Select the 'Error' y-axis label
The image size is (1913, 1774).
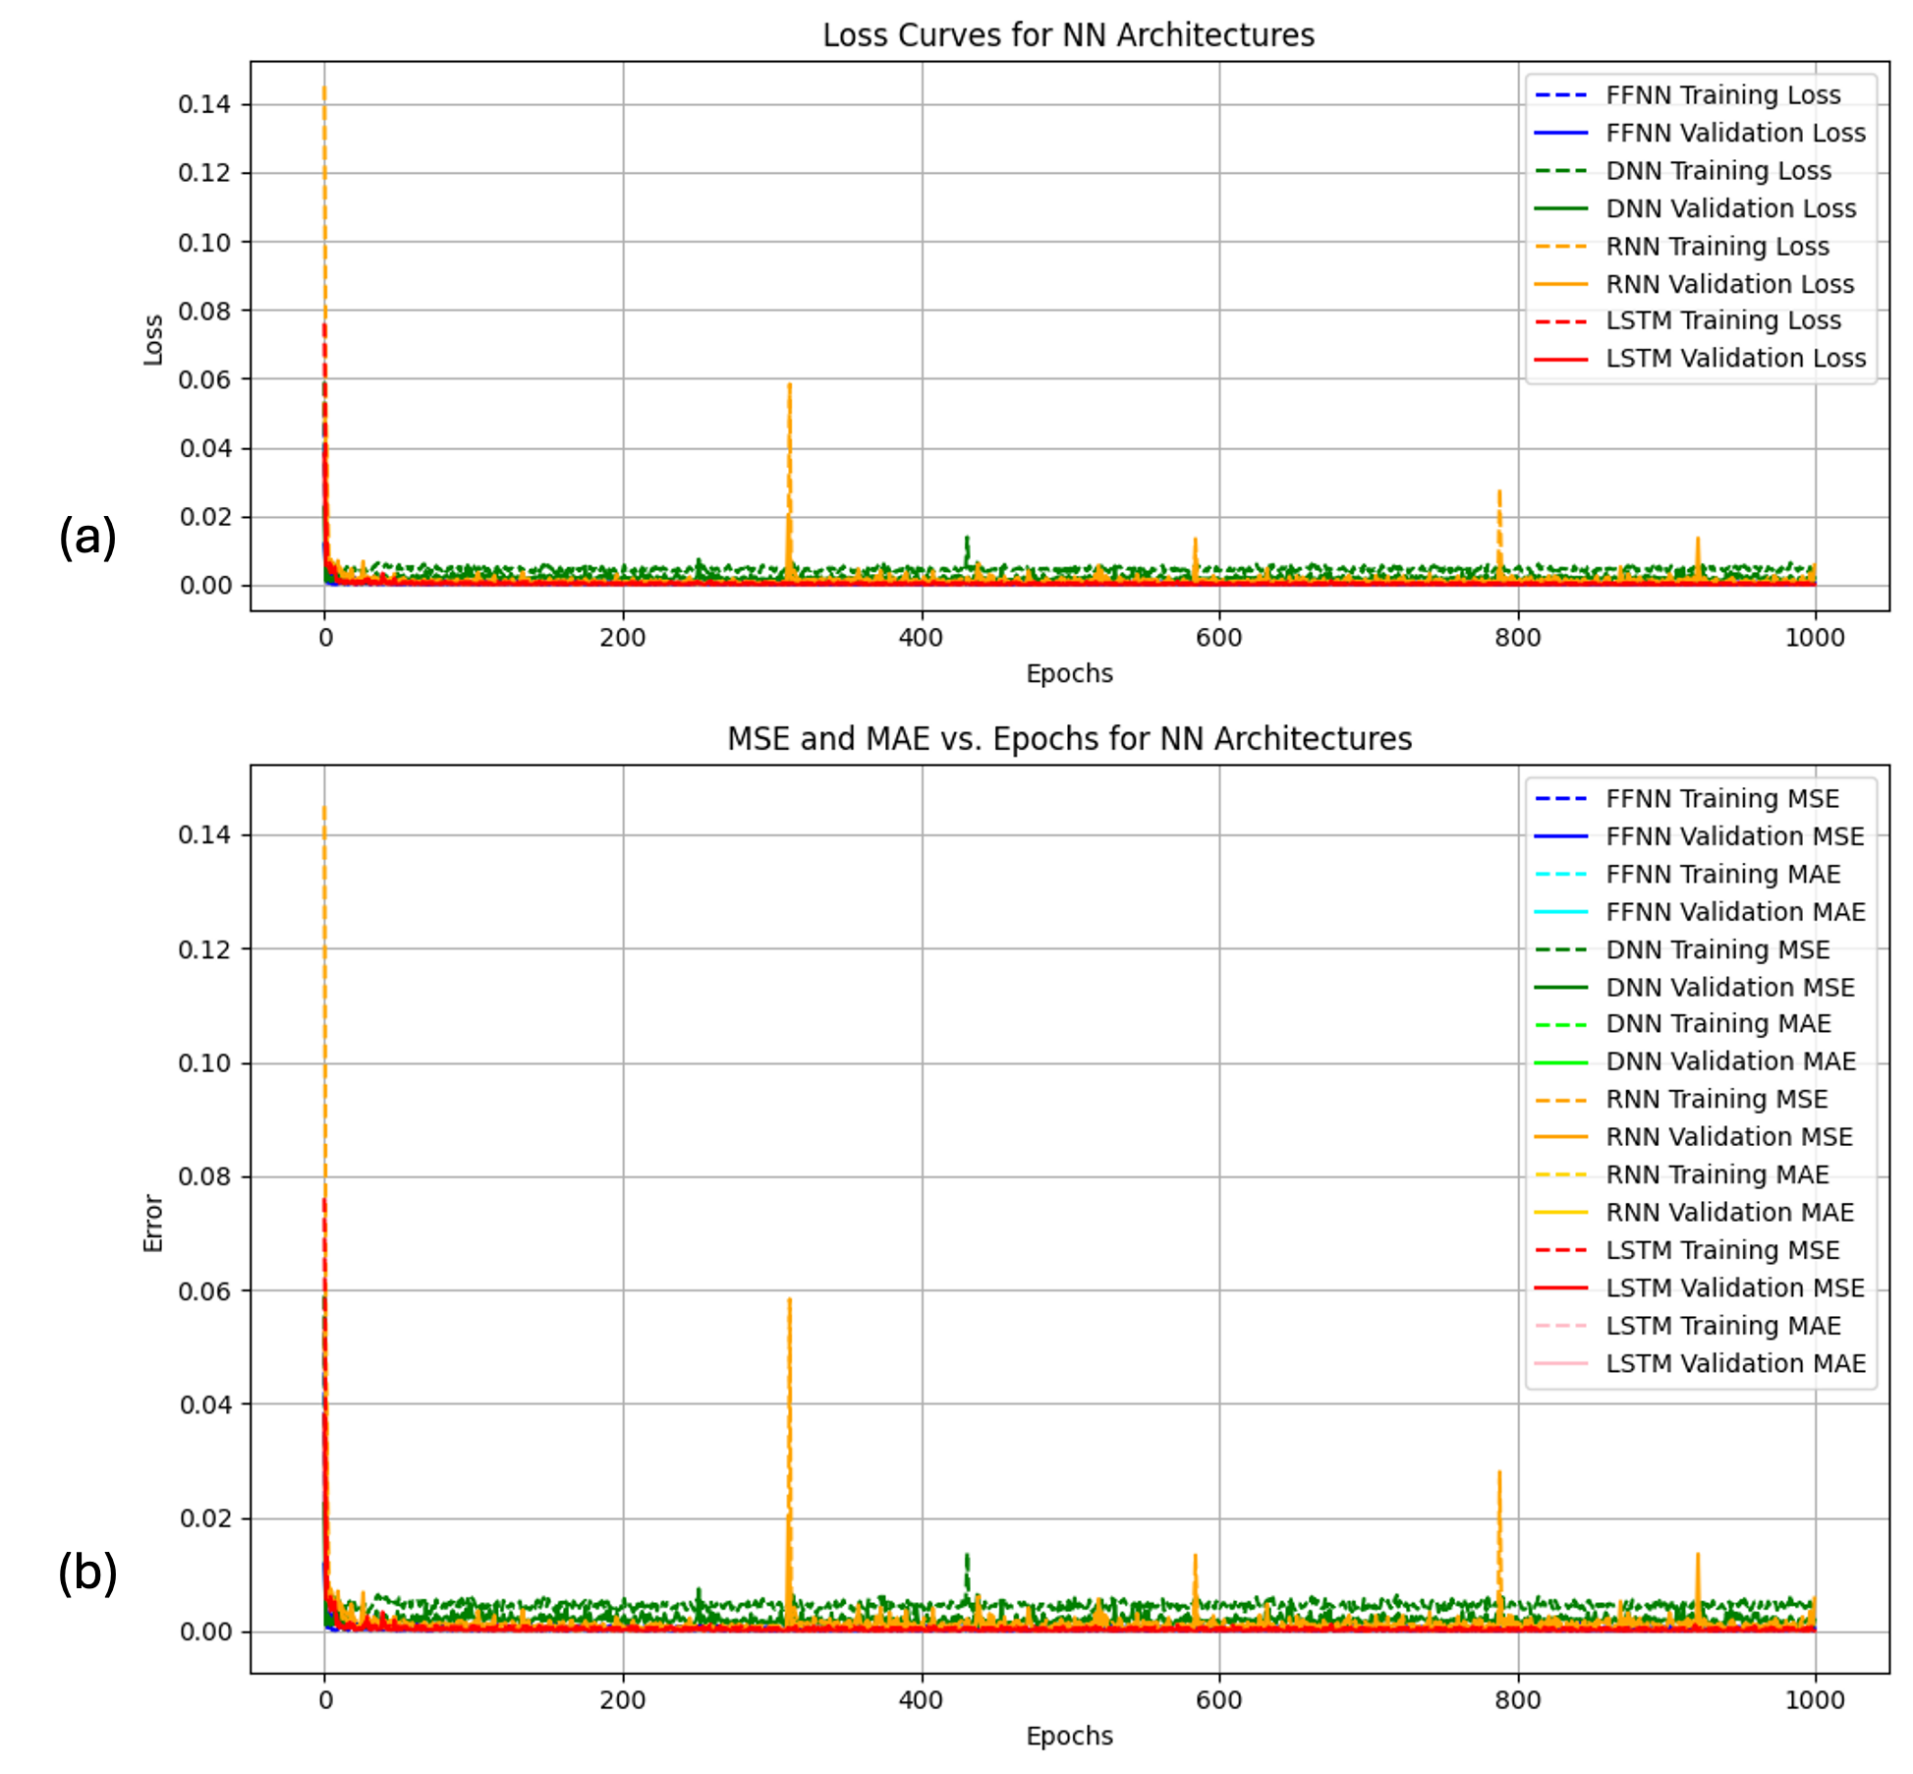[153, 1223]
